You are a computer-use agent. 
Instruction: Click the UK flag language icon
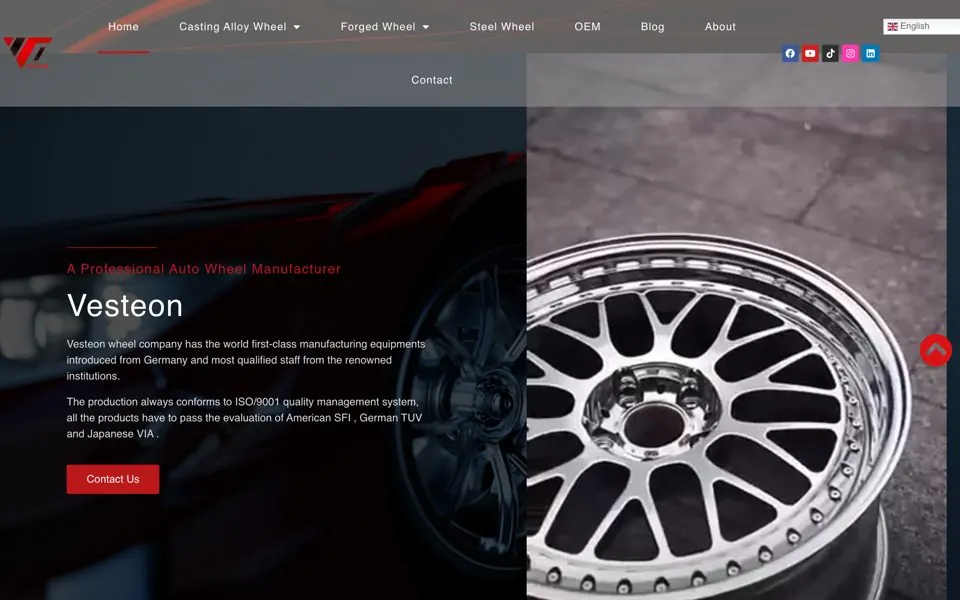[893, 26]
